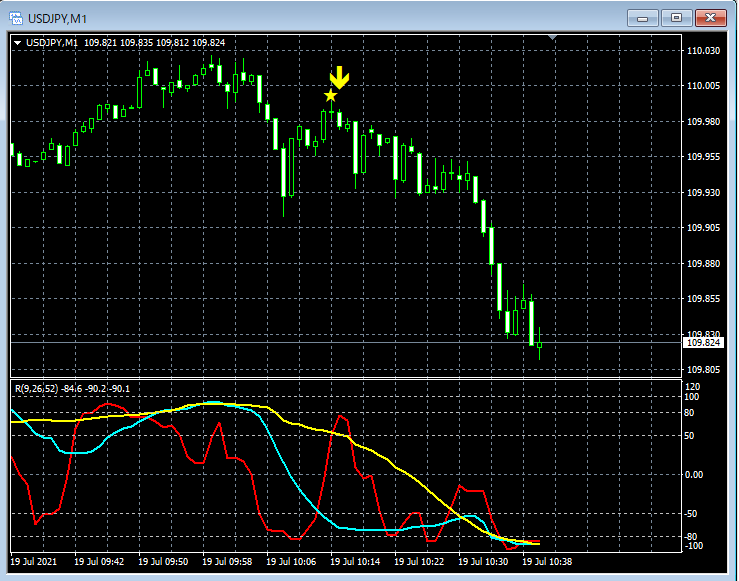Click the 109.880 price scale label
Image resolution: width=739 pixels, height=581 pixels.
click(703, 263)
